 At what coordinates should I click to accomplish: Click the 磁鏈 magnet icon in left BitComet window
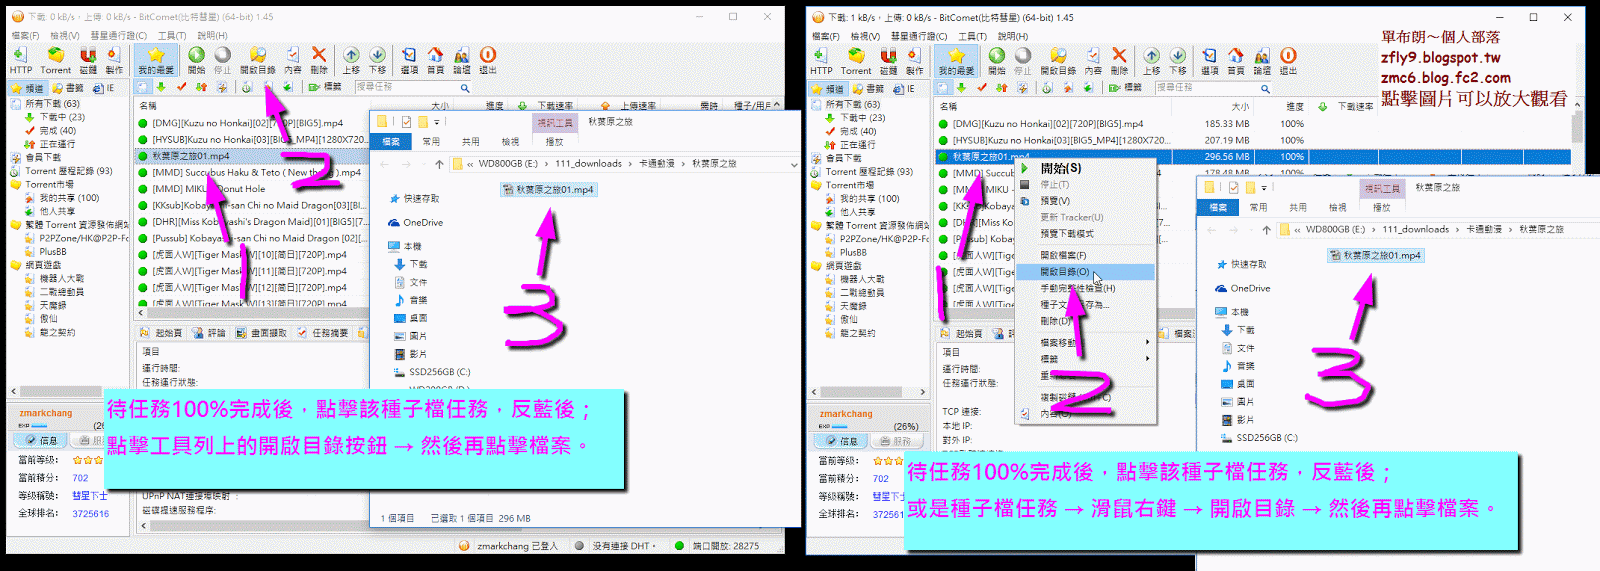click(88, 60)
